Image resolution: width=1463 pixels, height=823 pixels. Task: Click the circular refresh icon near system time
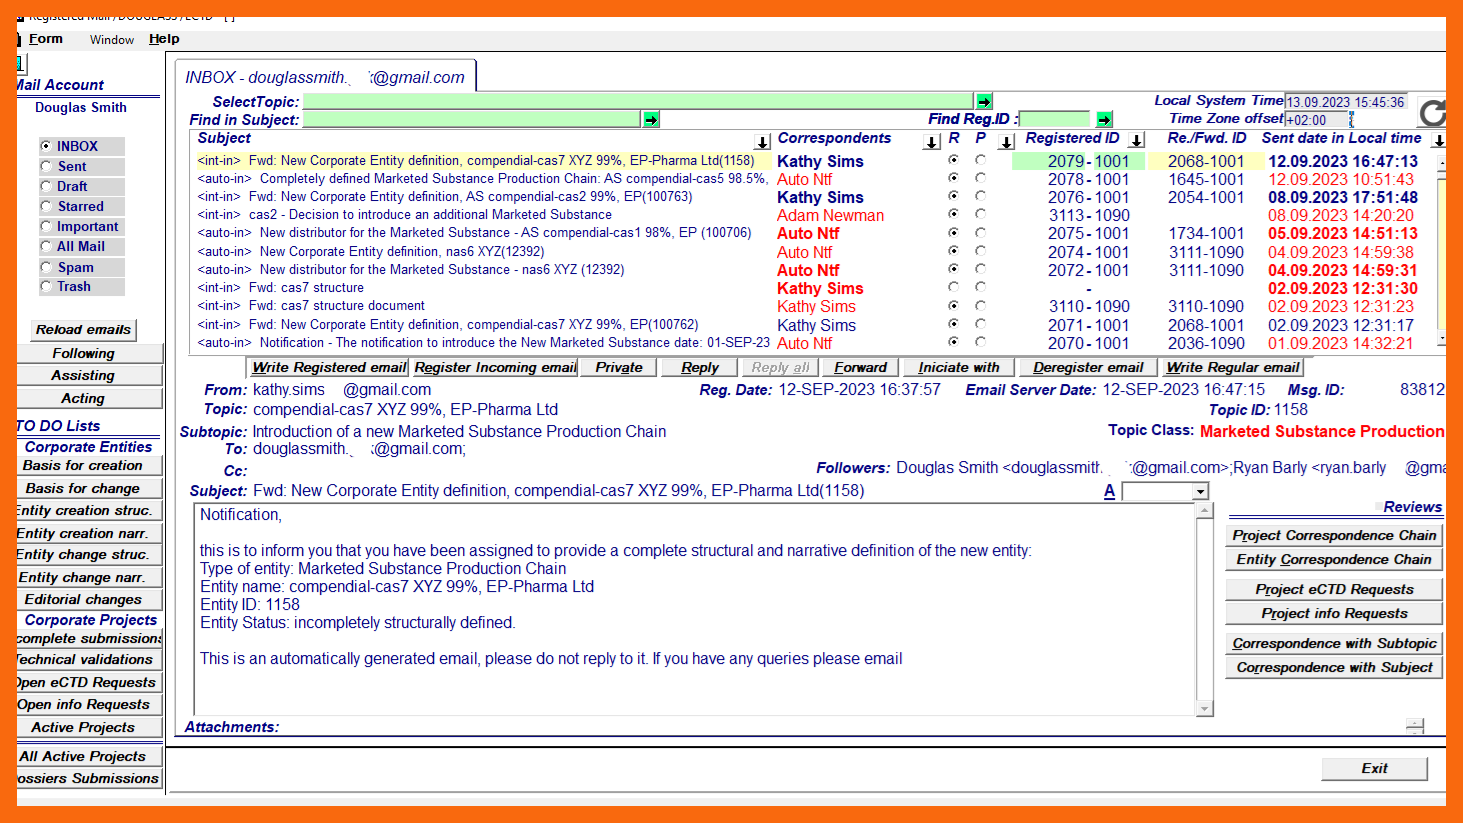coord(1432,112)
